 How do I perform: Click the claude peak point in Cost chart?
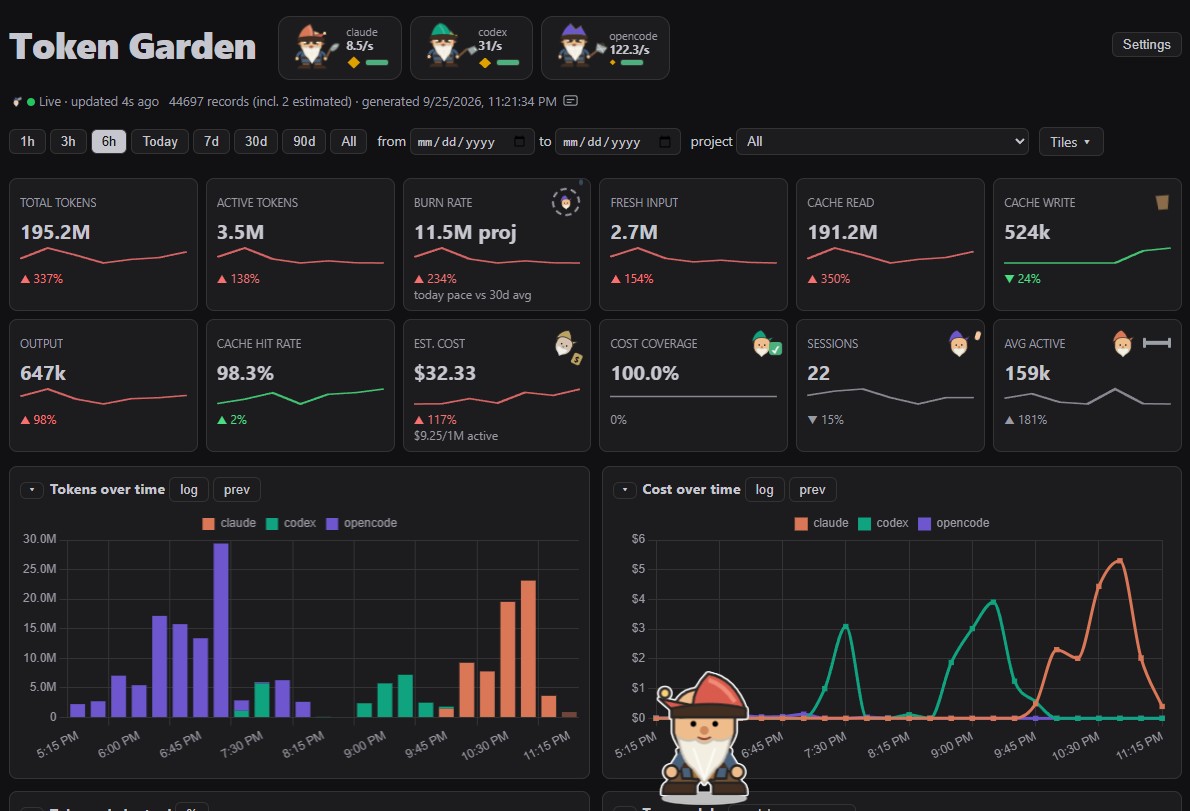click(x=1119, y=561)
